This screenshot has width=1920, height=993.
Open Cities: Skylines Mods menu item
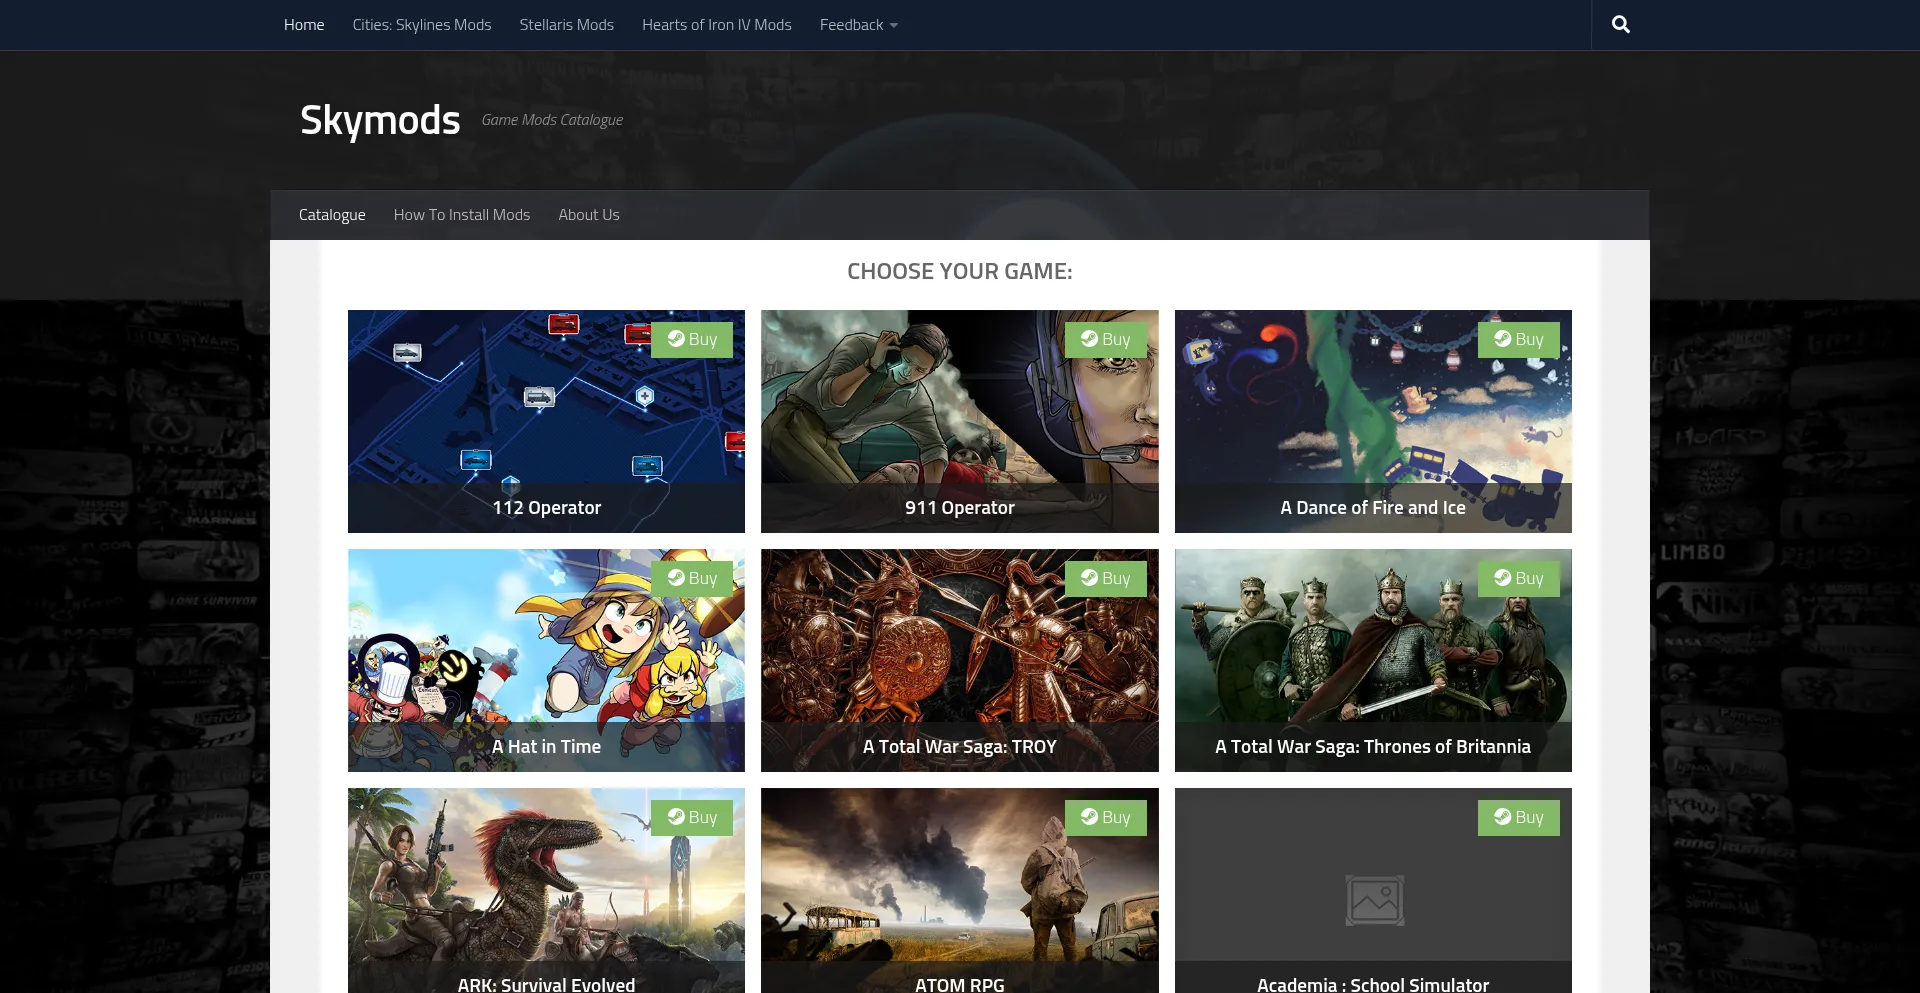click(x=421, y=25)
